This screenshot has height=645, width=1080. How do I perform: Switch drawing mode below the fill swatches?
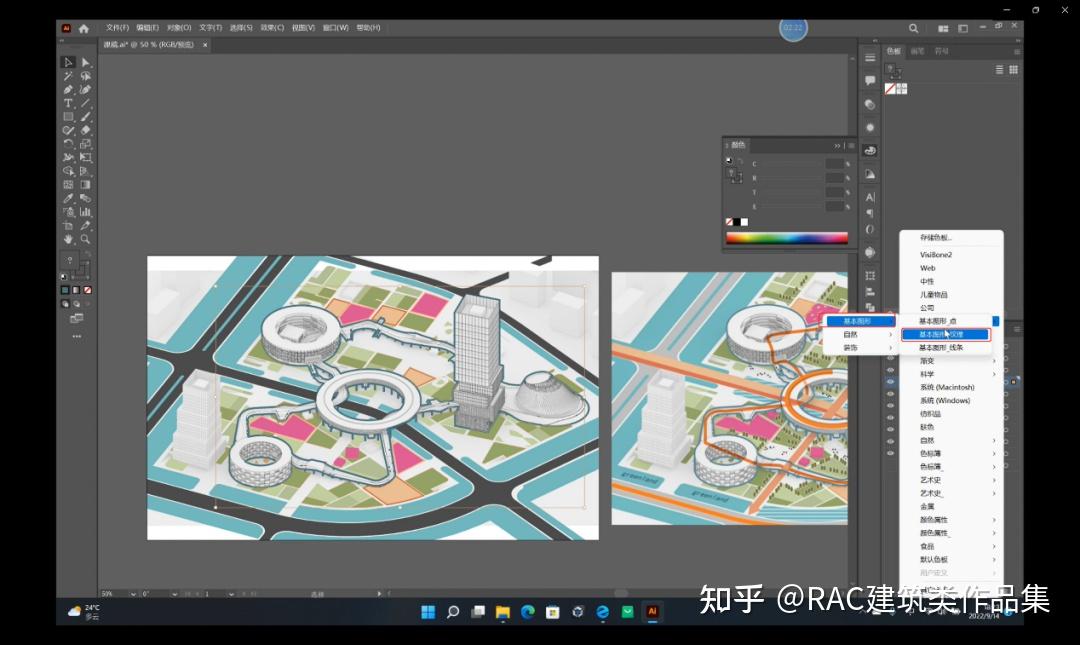(66, 304)
